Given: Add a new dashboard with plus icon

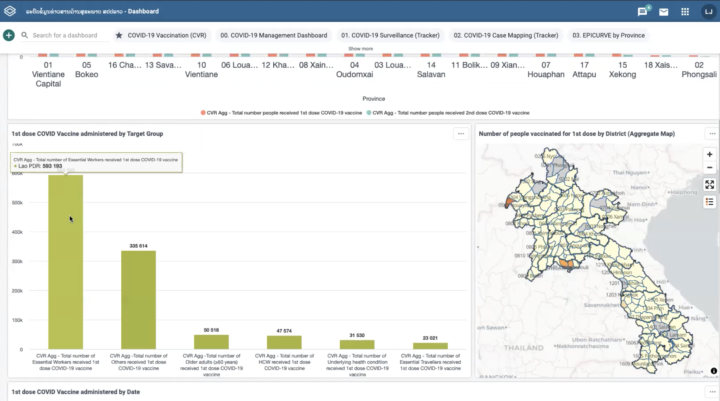Looking at the screenshot, I should coord(9,35).
